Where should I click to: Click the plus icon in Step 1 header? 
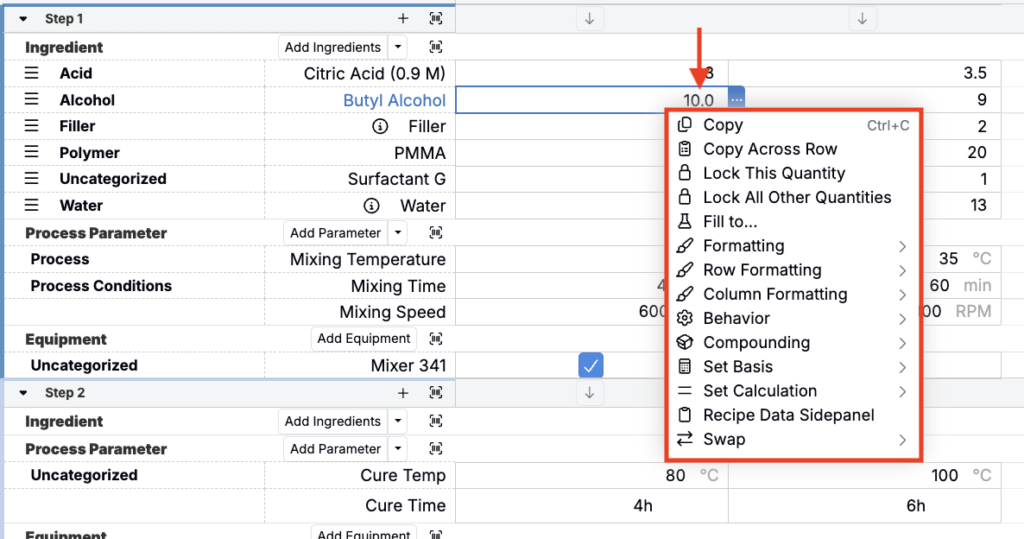[403, 19]
